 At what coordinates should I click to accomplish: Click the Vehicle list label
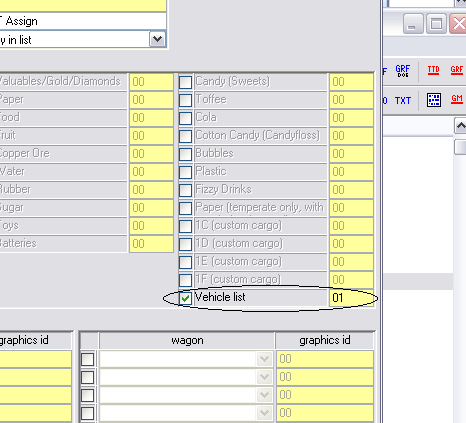click(x=220, y=297)
